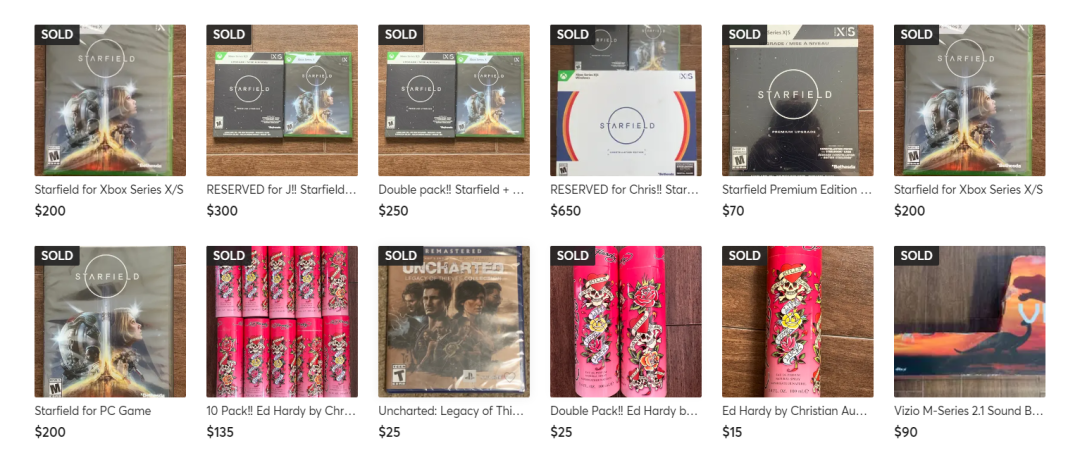Open the $650 Starfield white box photo

coord(625,100)
